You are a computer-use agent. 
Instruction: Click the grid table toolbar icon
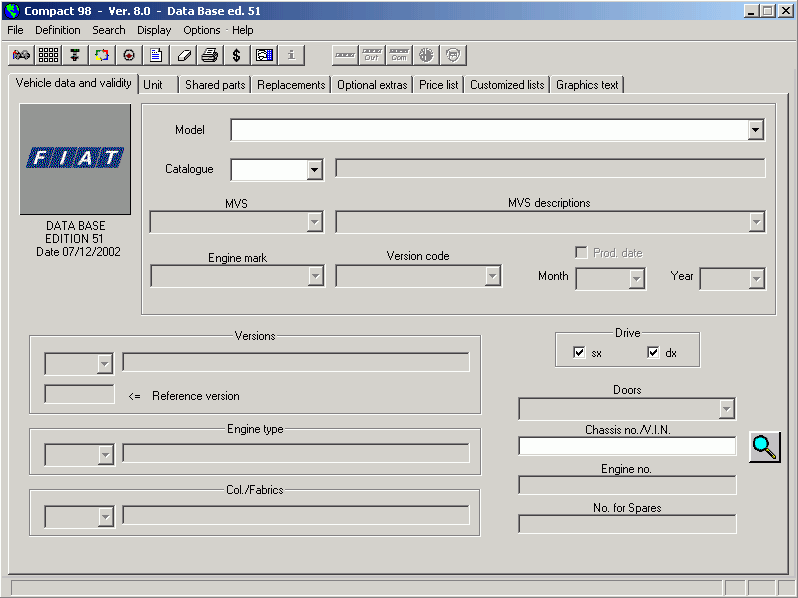click(x=48, y=55)
